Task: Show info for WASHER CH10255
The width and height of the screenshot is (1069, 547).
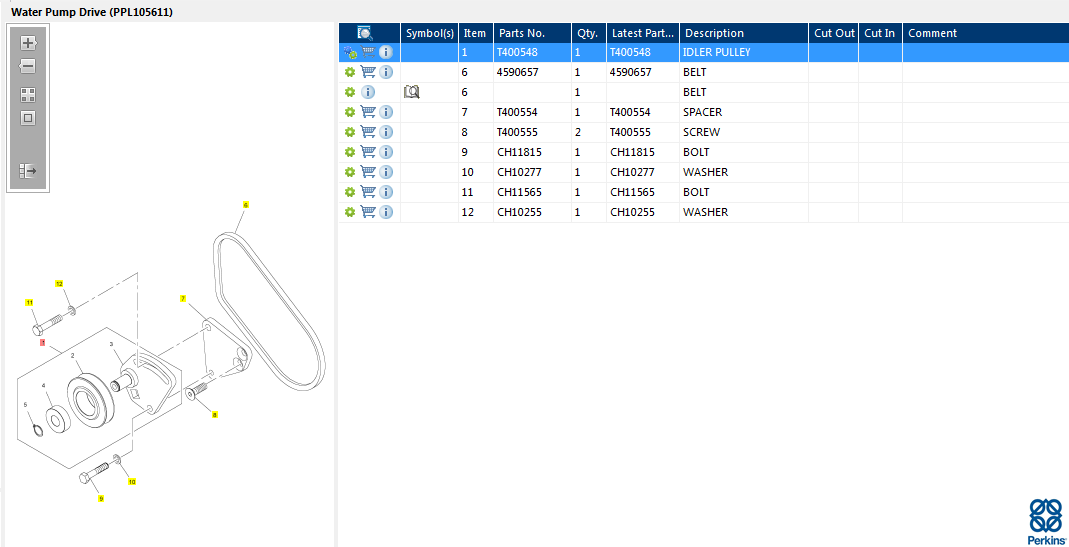Action: [x=386, y=212]
